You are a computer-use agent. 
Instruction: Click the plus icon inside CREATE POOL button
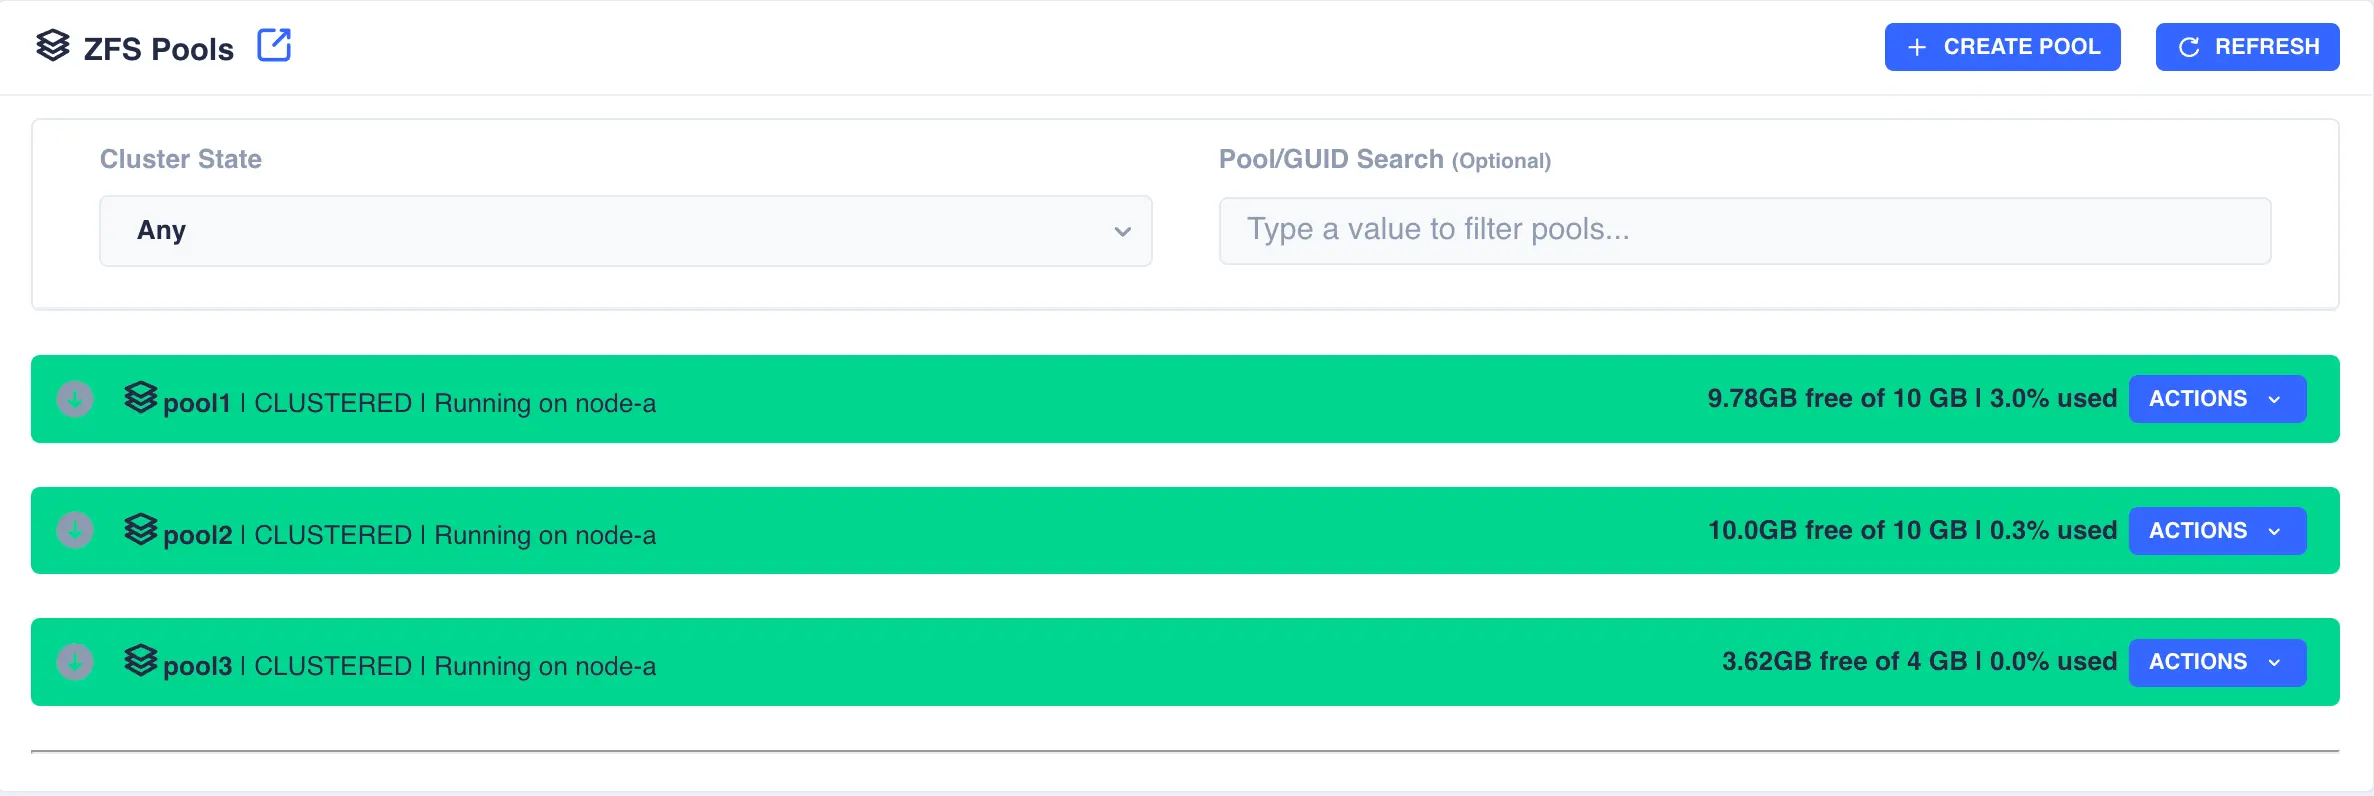[1915, 46]
